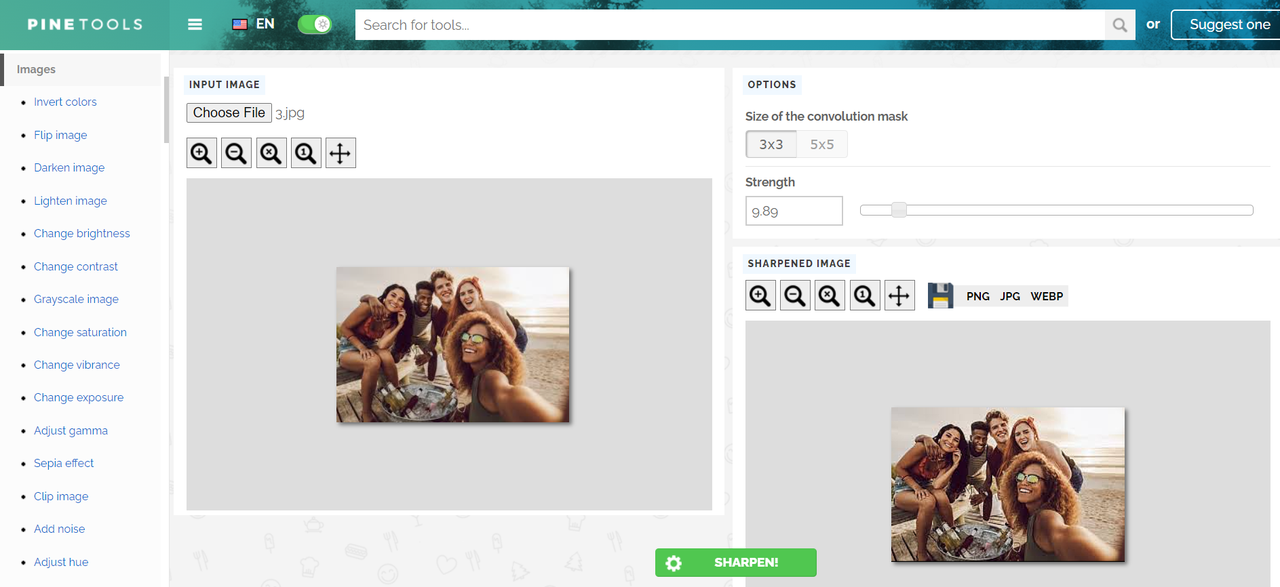Open the Sepia effect tool
The image size is (1280, 587).
tap(64, 463)
